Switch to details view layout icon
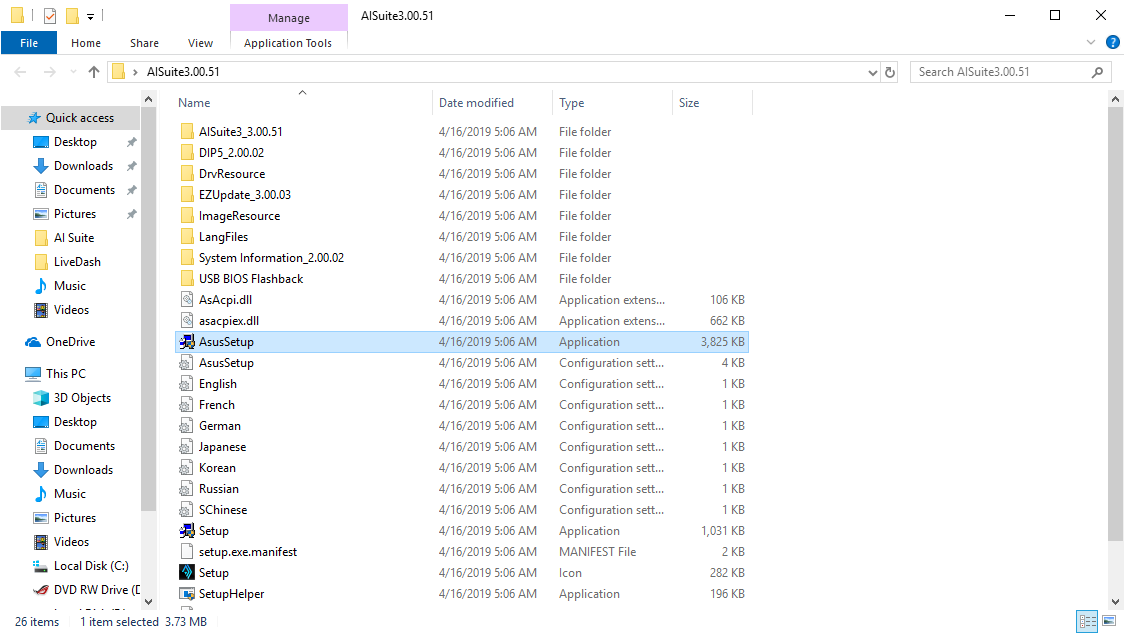The image size is (1125, 634). [1088, 621]
